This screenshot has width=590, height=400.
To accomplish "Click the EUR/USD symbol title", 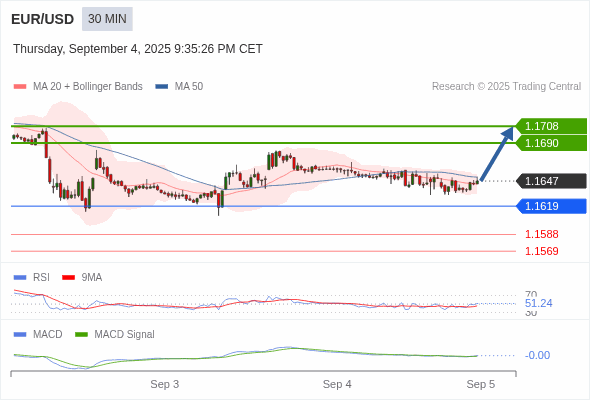I will [x=43, y=19].
